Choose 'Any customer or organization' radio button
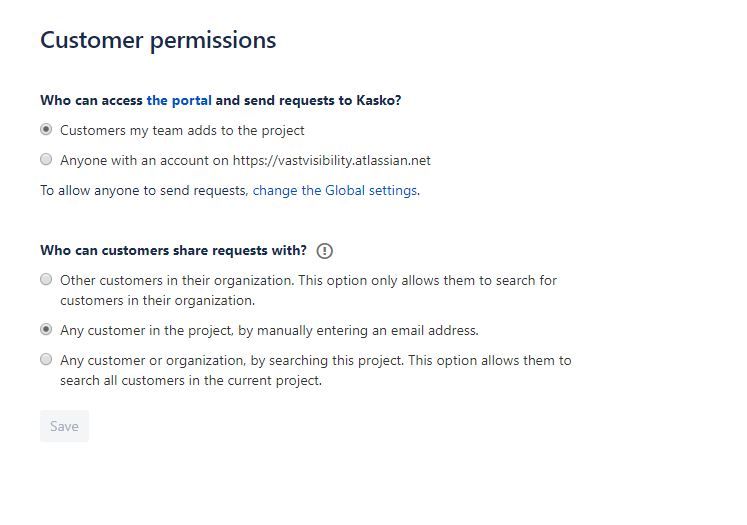Screen dimensions: 747x525 click(46, 359)
